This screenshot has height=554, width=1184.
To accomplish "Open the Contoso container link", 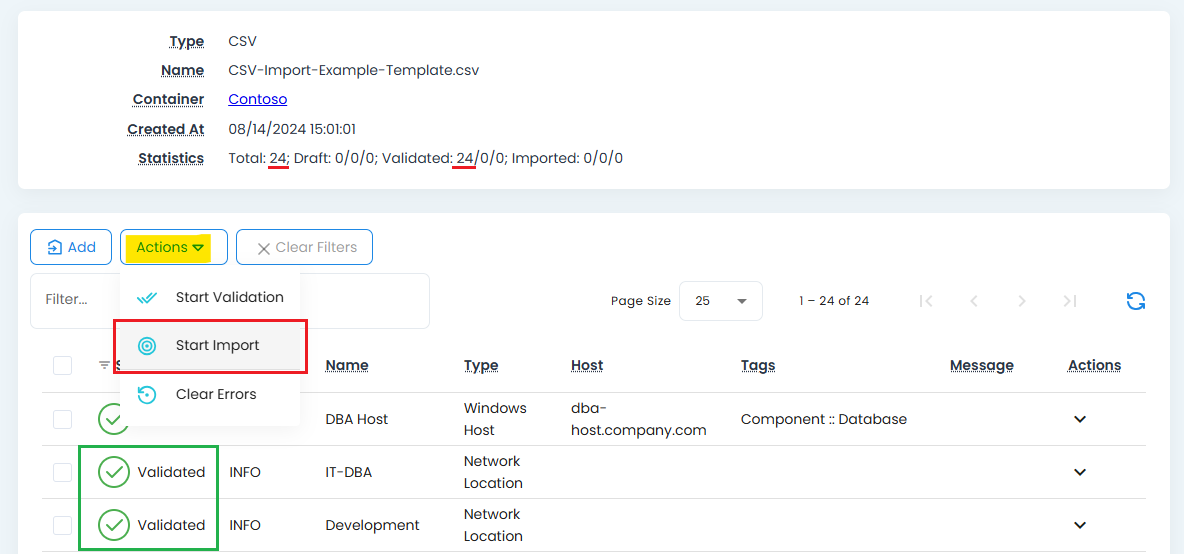I will tap(257, 99).
